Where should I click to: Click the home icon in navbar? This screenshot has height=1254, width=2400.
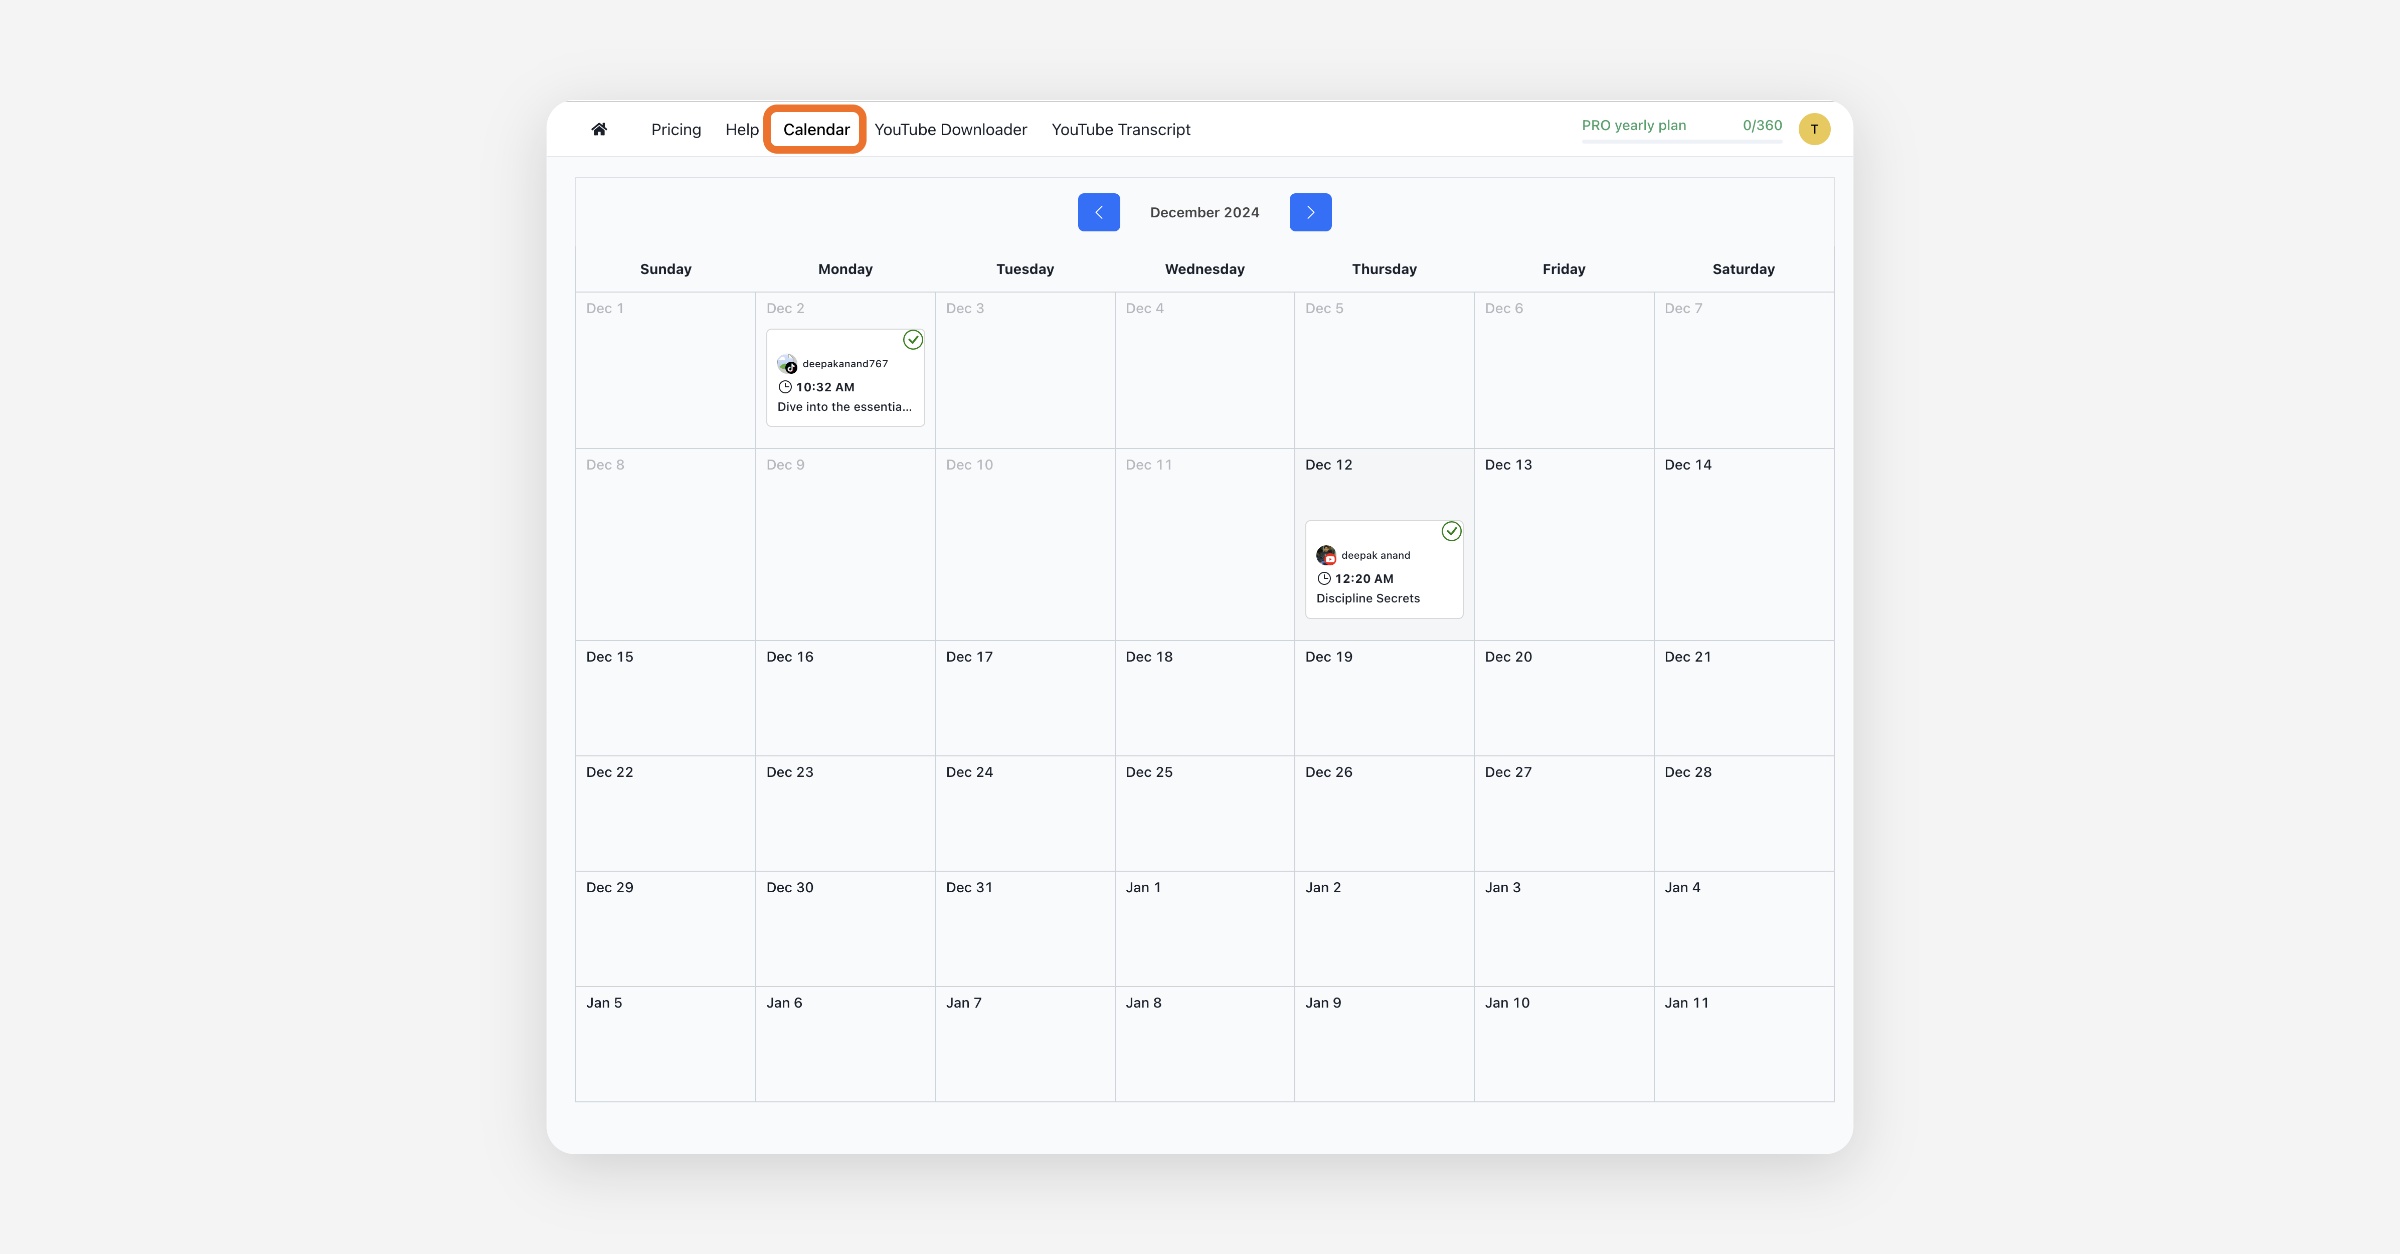599,129
